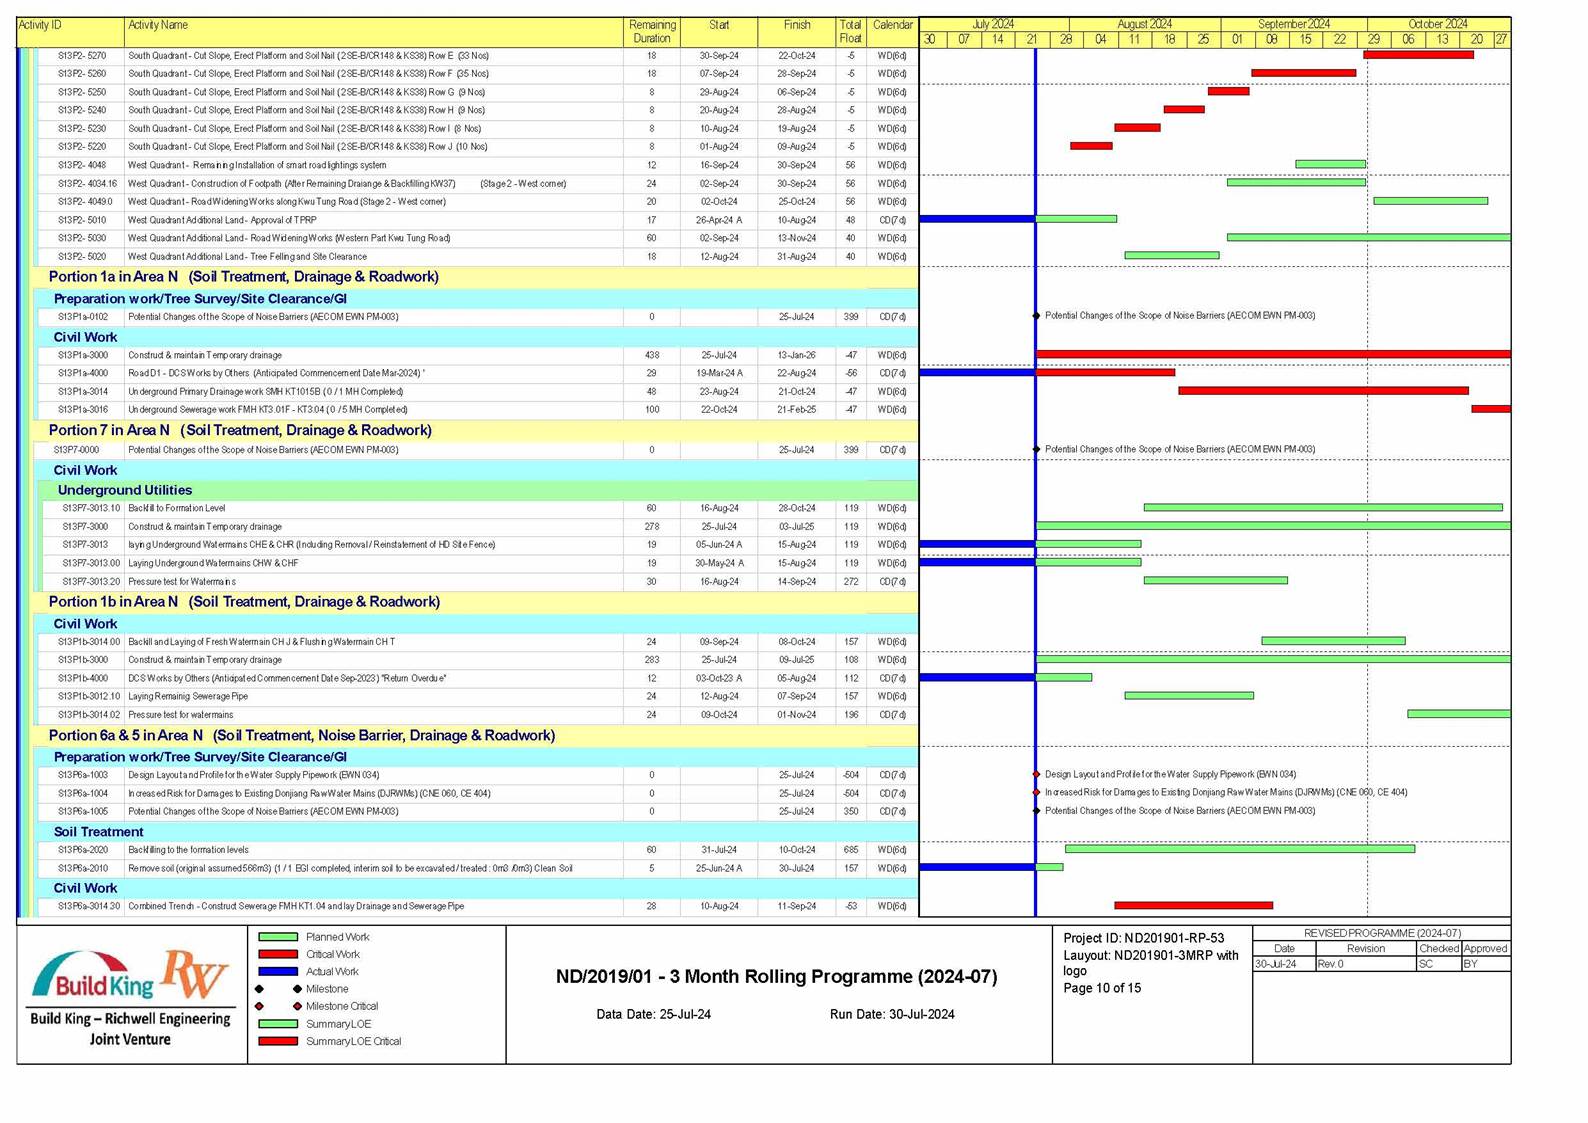This screenshot has height=1123, width=1588.
Task: Collapse the Portion 1a in Area N group
Action: (243, 277)
